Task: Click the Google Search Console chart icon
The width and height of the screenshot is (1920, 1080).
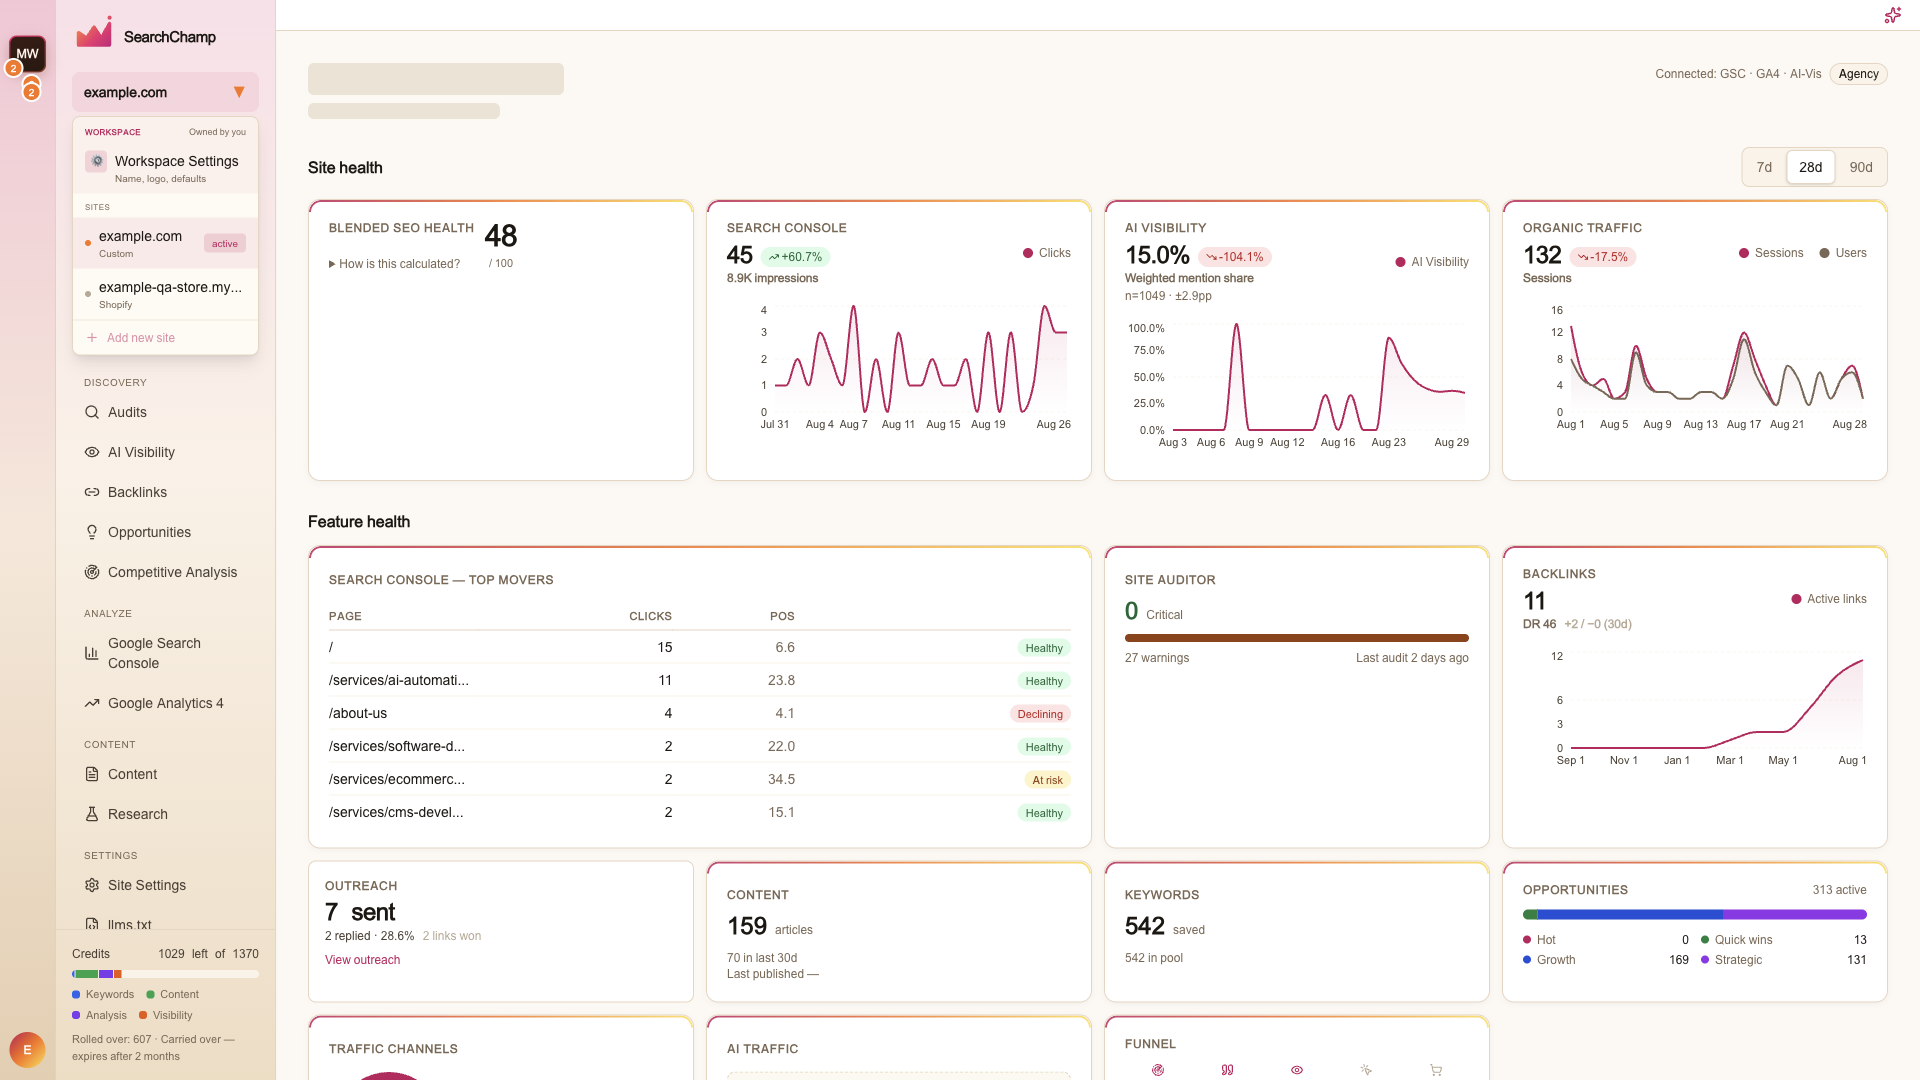Action: [92, 653]
